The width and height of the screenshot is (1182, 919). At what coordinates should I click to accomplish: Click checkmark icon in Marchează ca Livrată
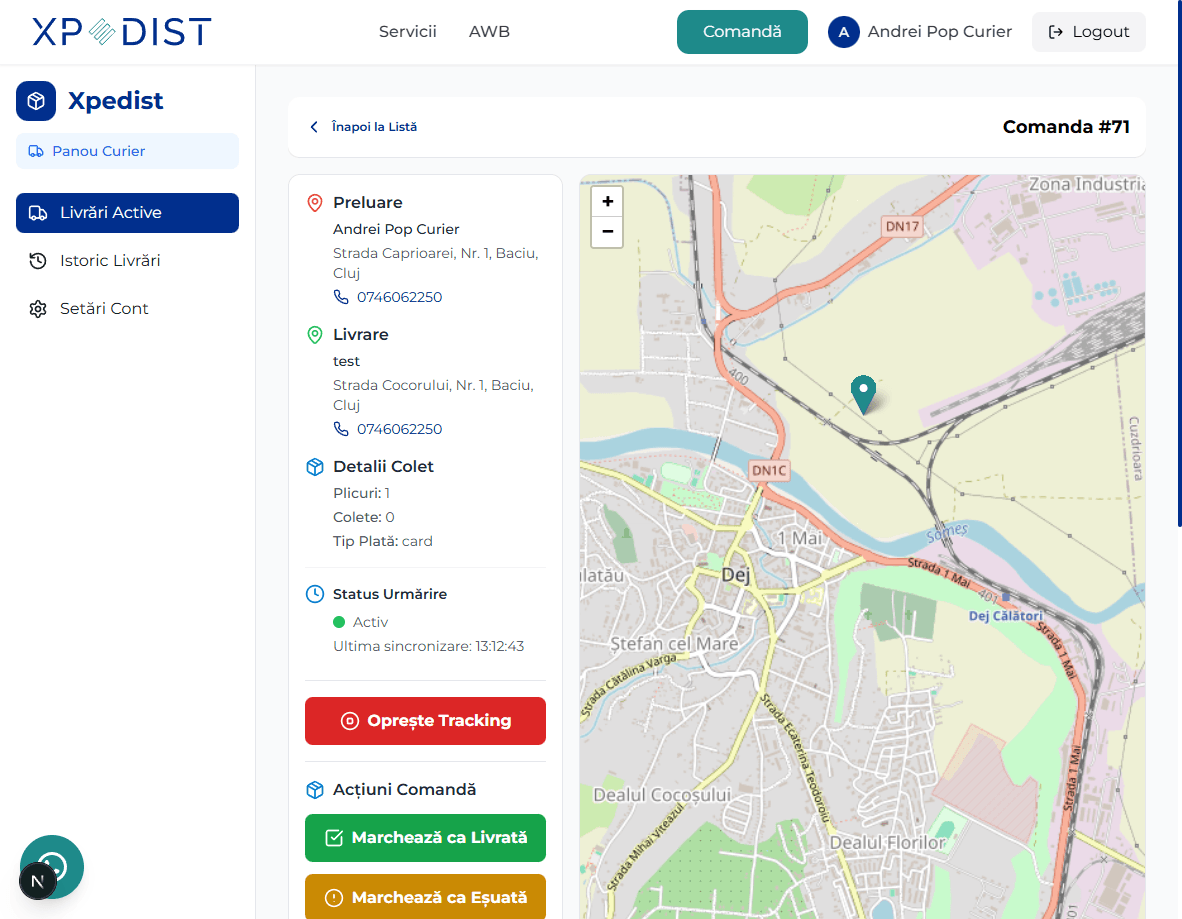click(x=334, y=838)
